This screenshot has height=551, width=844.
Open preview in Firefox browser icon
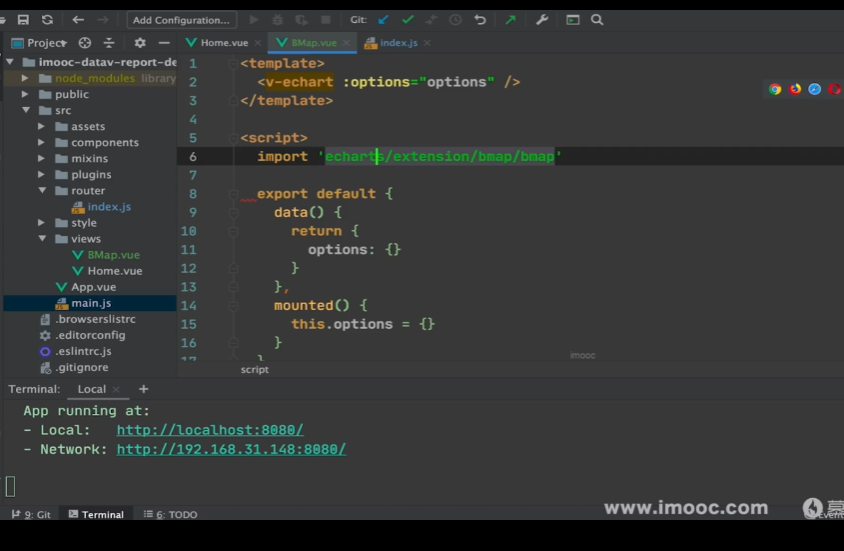[x=795, y=89]
